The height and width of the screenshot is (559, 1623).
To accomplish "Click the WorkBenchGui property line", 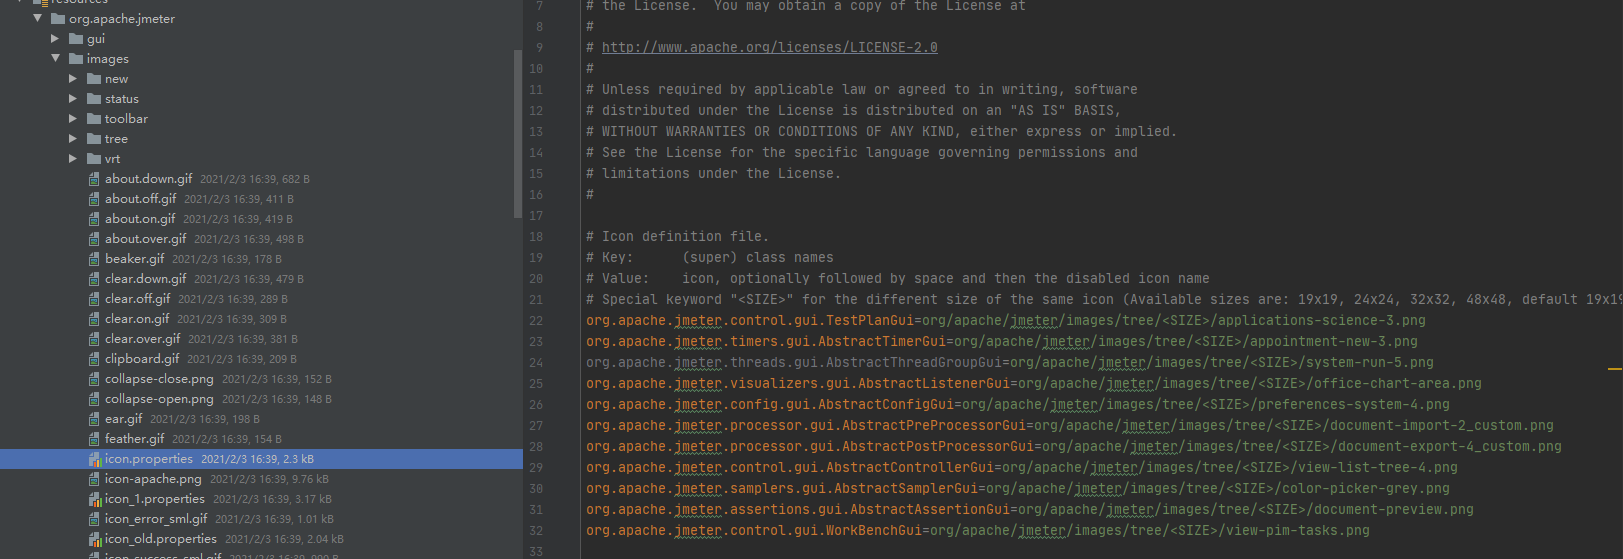I will 977,531.
